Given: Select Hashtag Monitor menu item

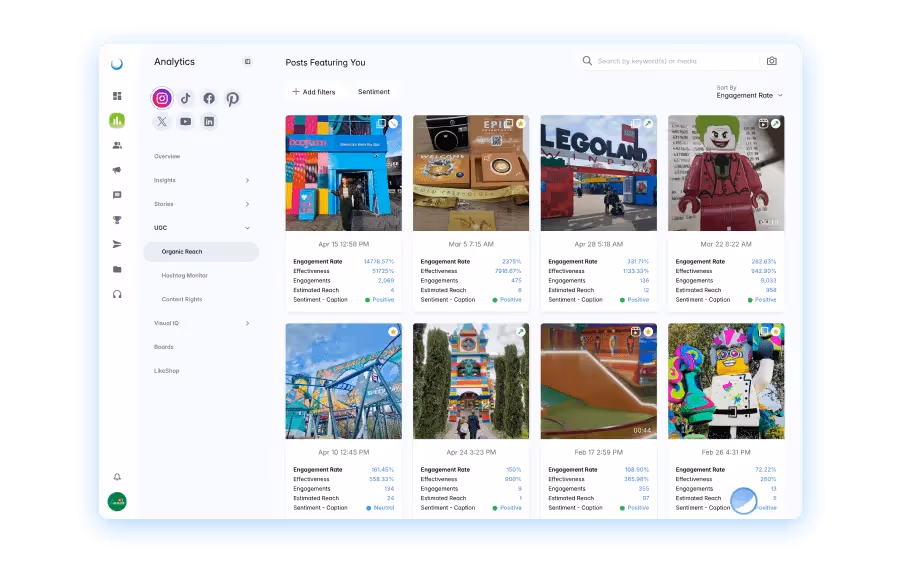Looking at the screenshot, I should [185, 276].
